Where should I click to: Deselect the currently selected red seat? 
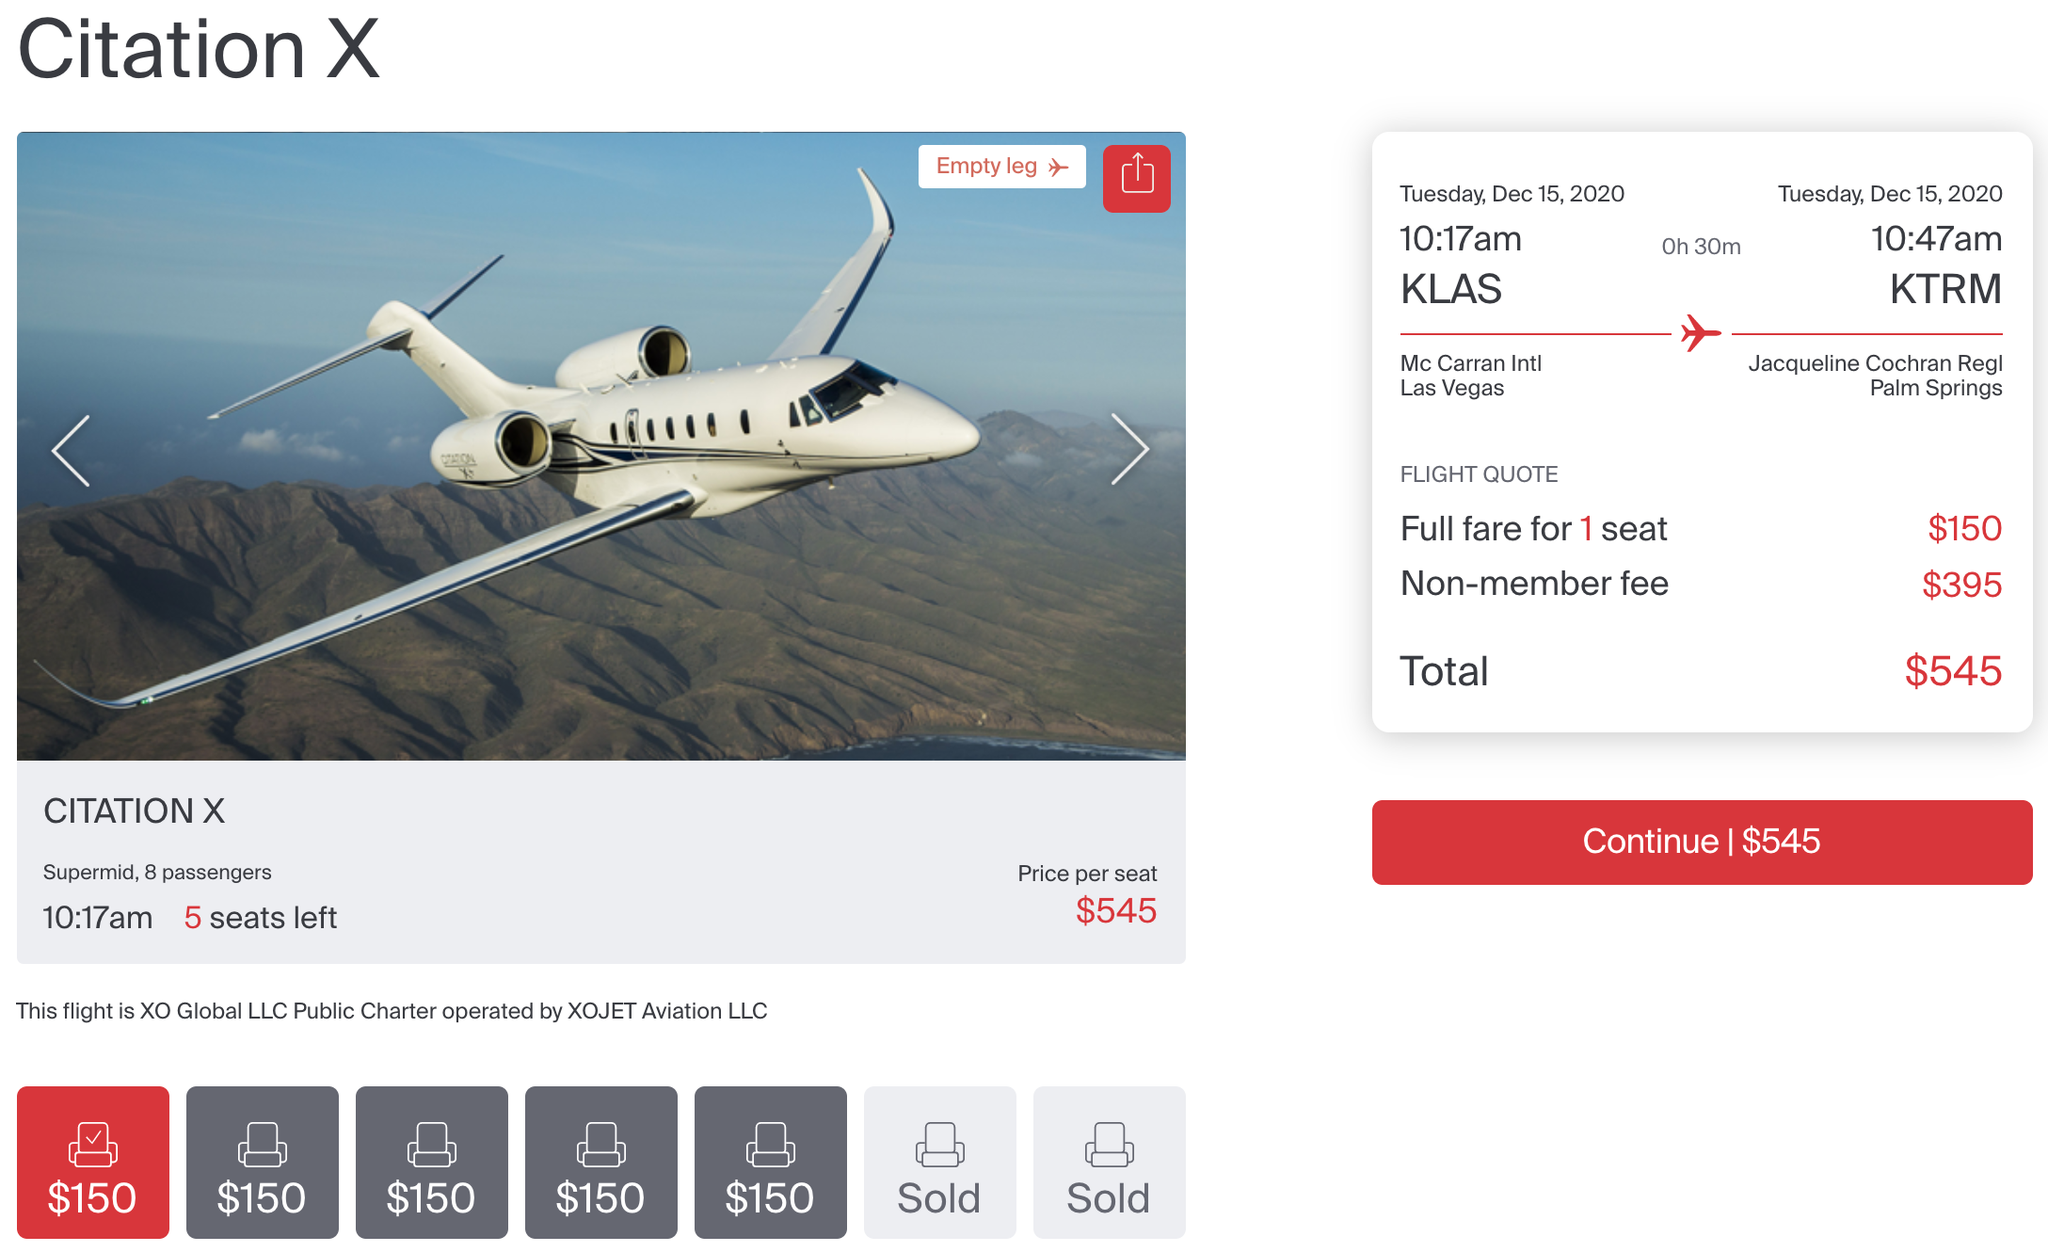[x=93, y=1163]
